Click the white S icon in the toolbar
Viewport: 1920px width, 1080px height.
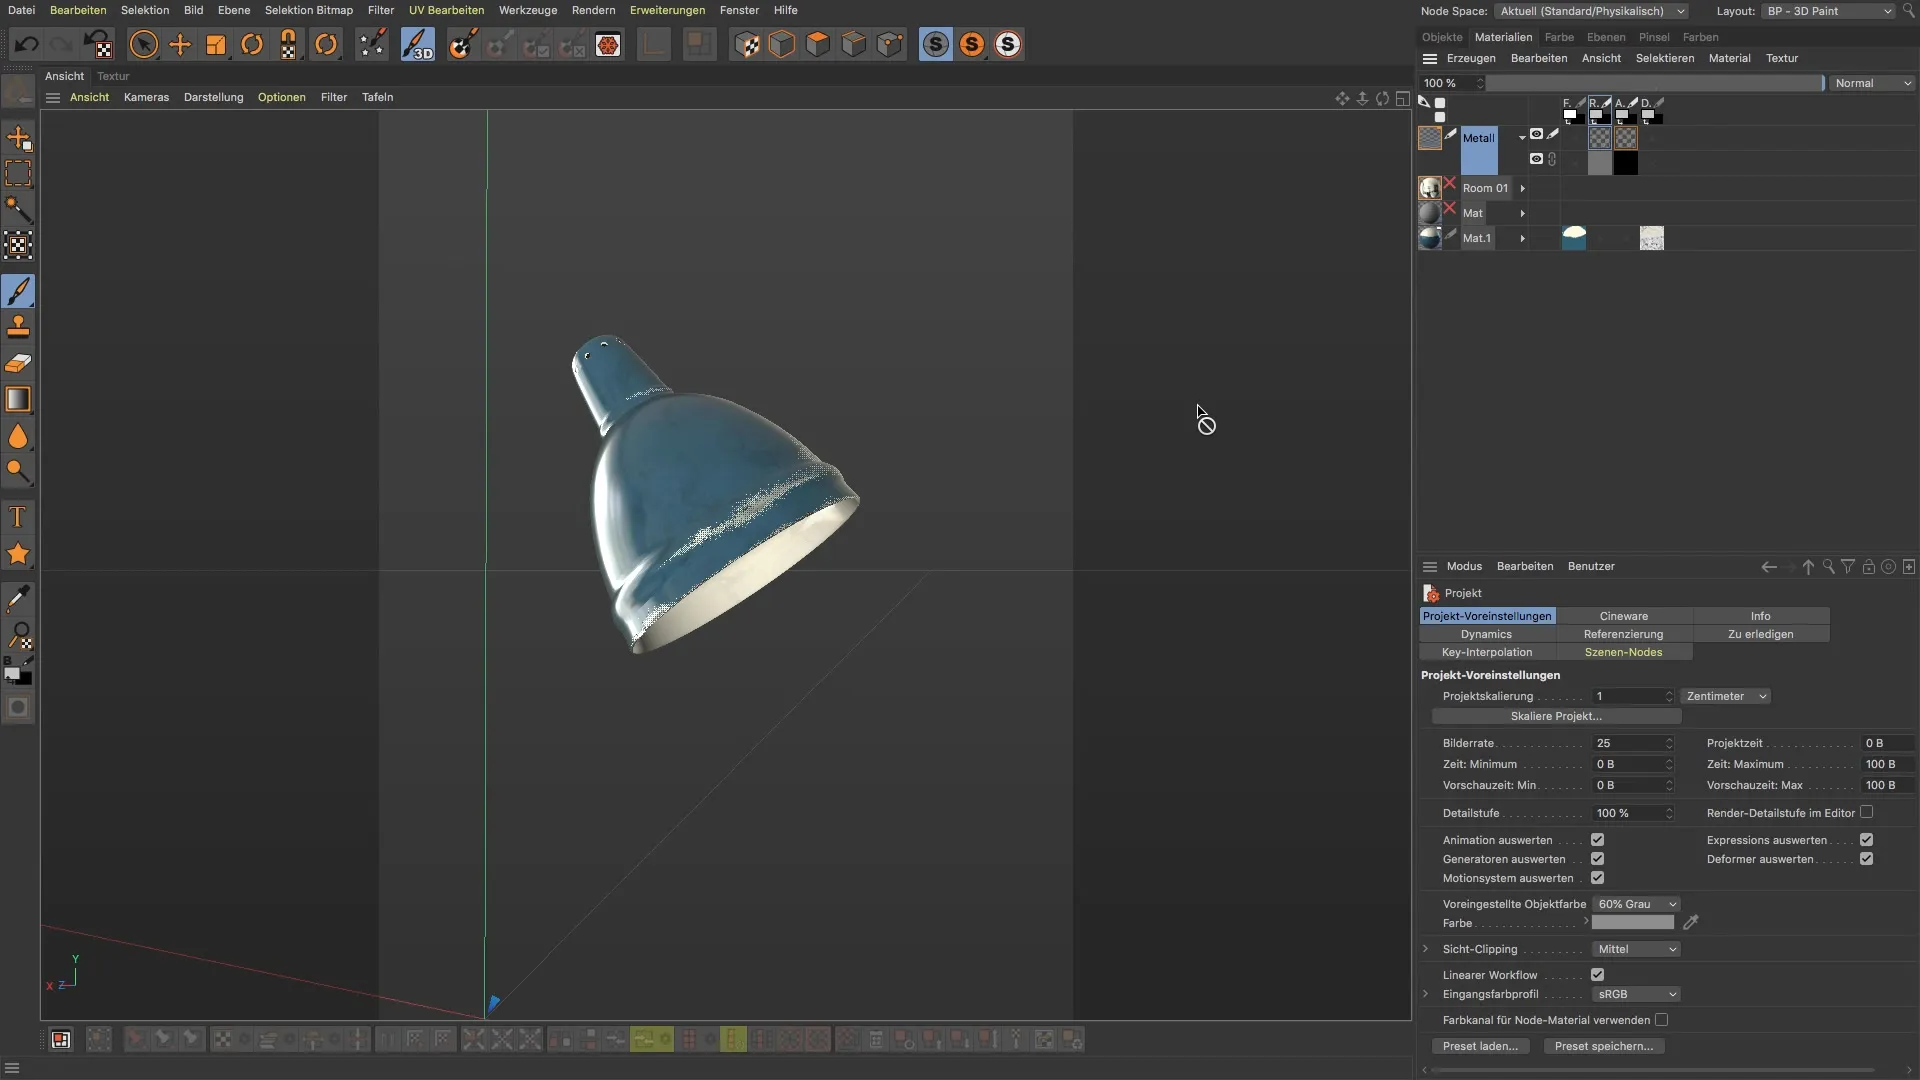pos(1008,44)
